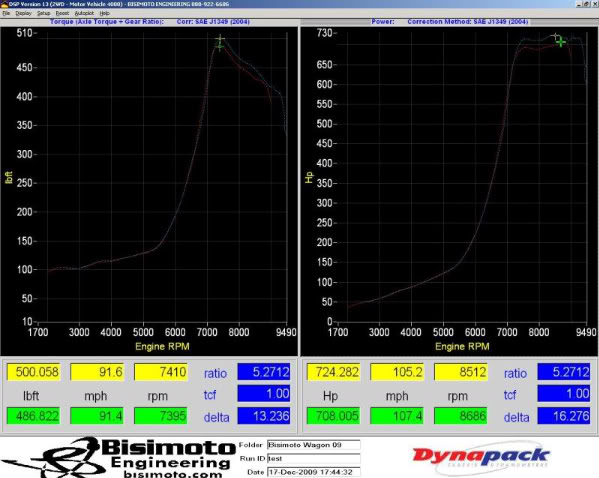Screen dimensions: 599x478
Task: Click the Date field showing 17-Dec-2009
Action: point(314,472)
